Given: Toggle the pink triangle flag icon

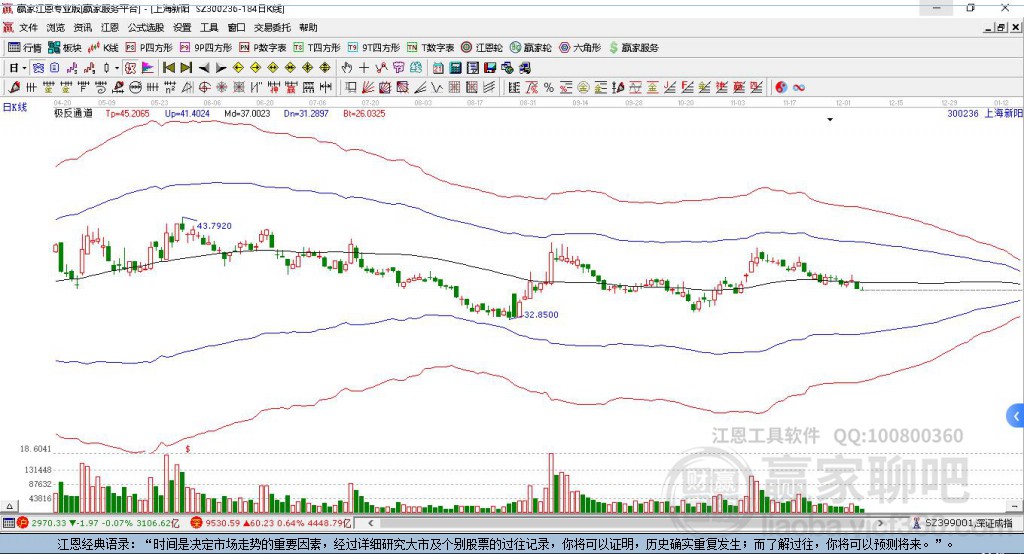Looking at the screenshot, I should tap(148, 68).
